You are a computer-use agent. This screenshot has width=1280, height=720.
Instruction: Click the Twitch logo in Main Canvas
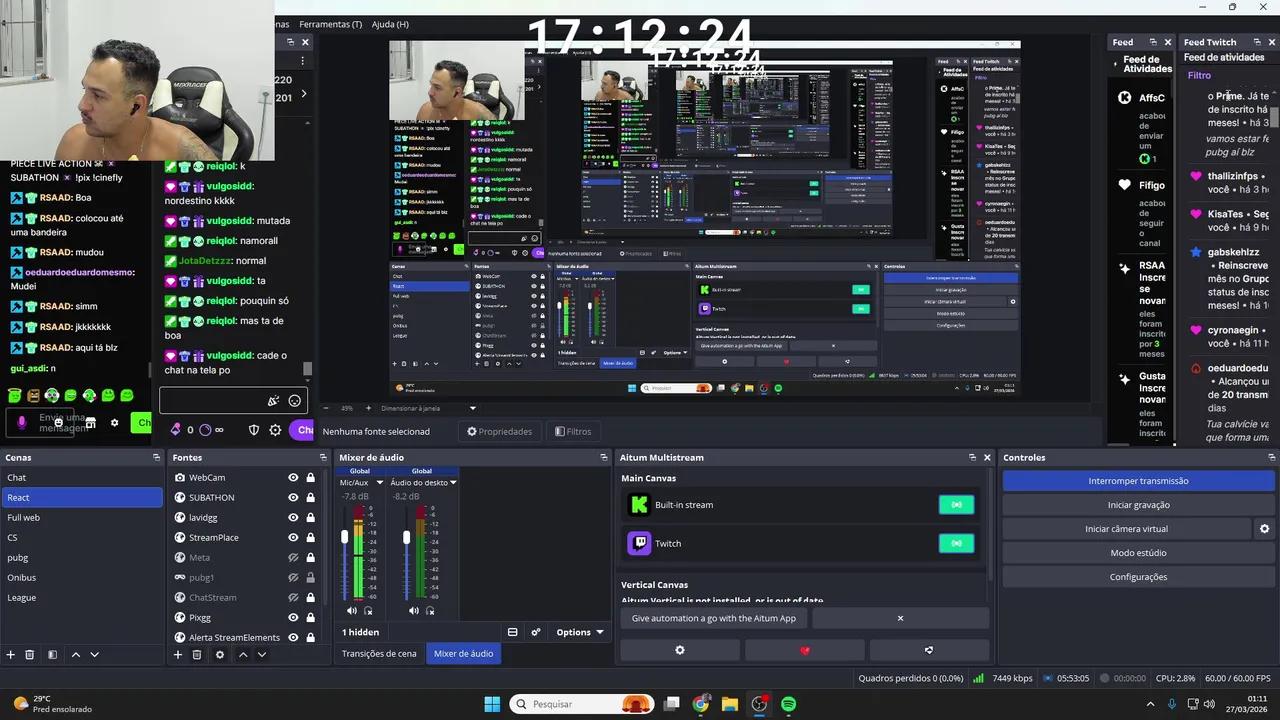point(639,543)
